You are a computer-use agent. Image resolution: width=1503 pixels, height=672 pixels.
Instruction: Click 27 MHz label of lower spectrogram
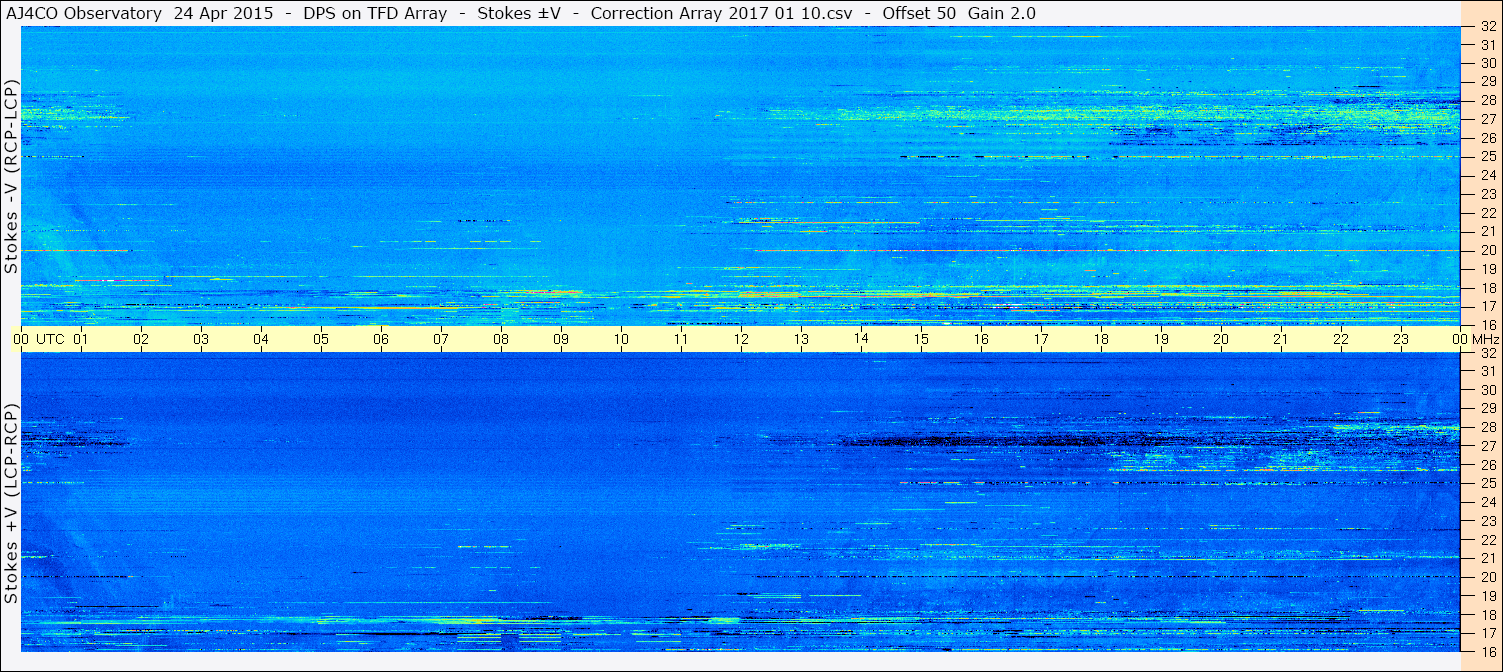tap(1487, 446)
